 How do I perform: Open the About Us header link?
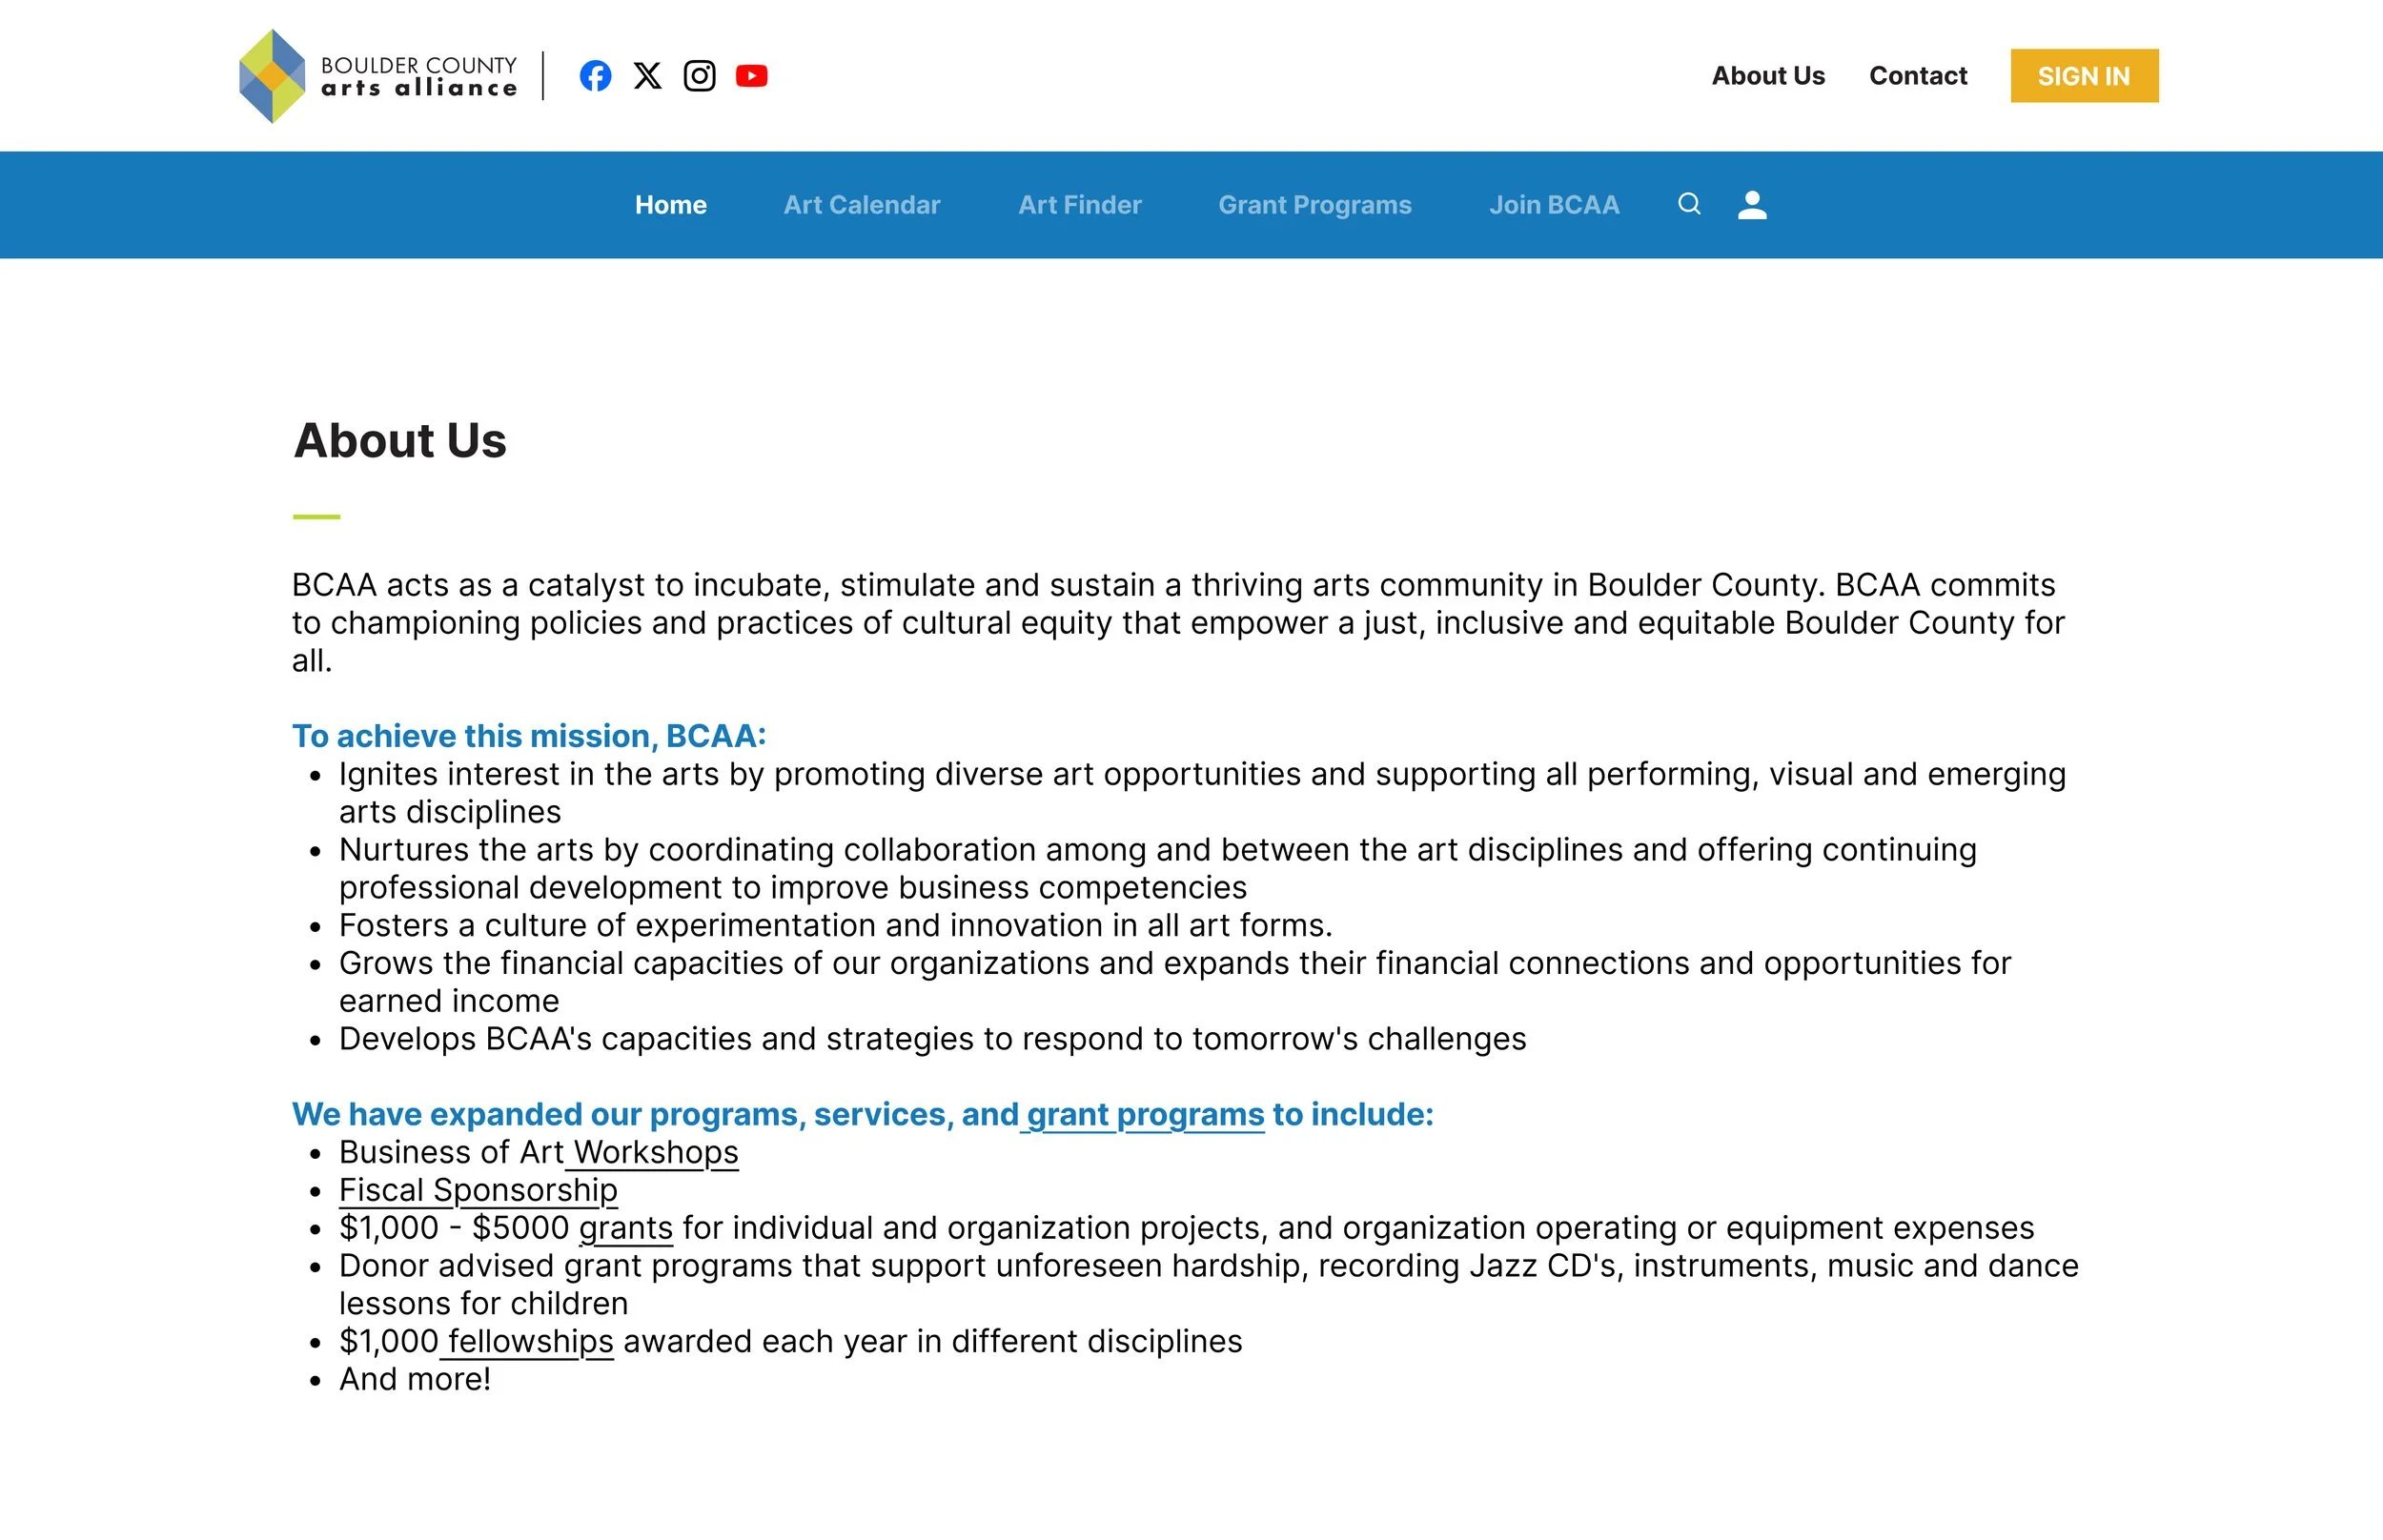(x=1767, y=76)
